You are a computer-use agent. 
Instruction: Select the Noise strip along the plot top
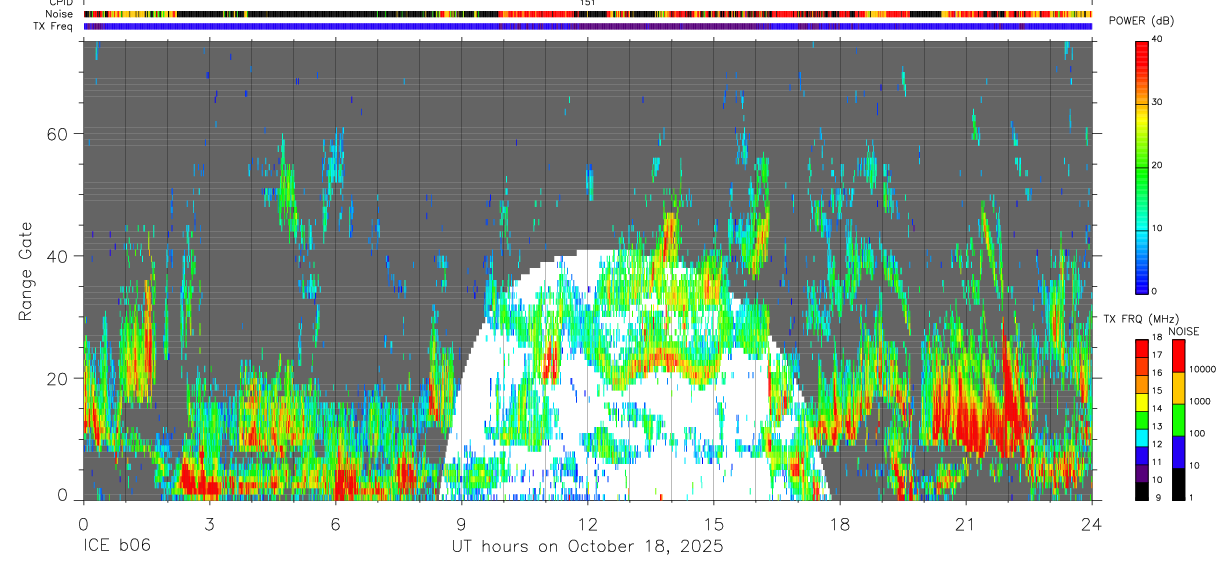pyautogui.click(x=588, y=14)
